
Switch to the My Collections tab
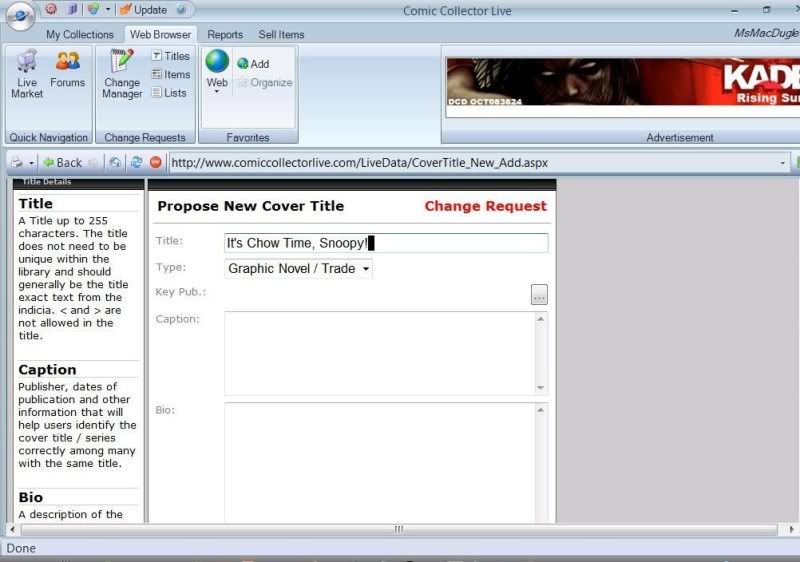pyautogui.click(x=80, y=34)
